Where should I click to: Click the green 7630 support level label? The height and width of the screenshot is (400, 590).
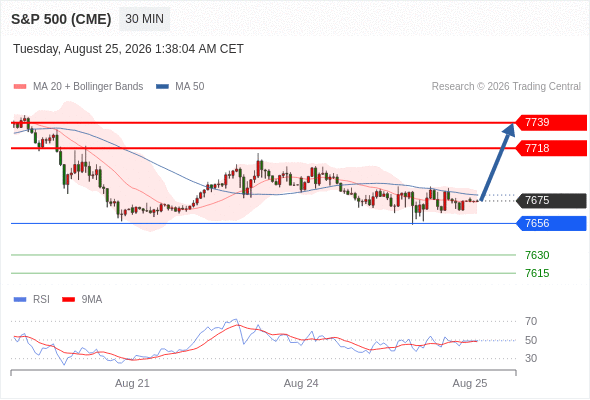[x=537, y=256]
